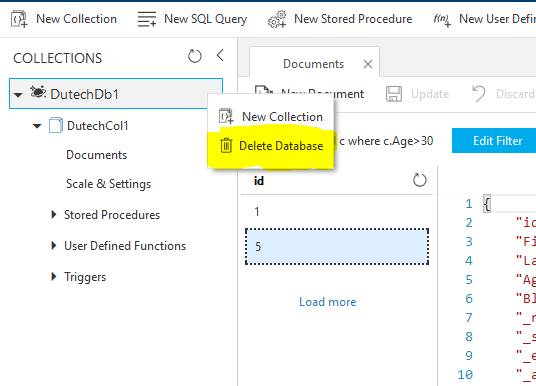Collapse the DutechDb1 database node
536x386 pixels.
point(18,94)
